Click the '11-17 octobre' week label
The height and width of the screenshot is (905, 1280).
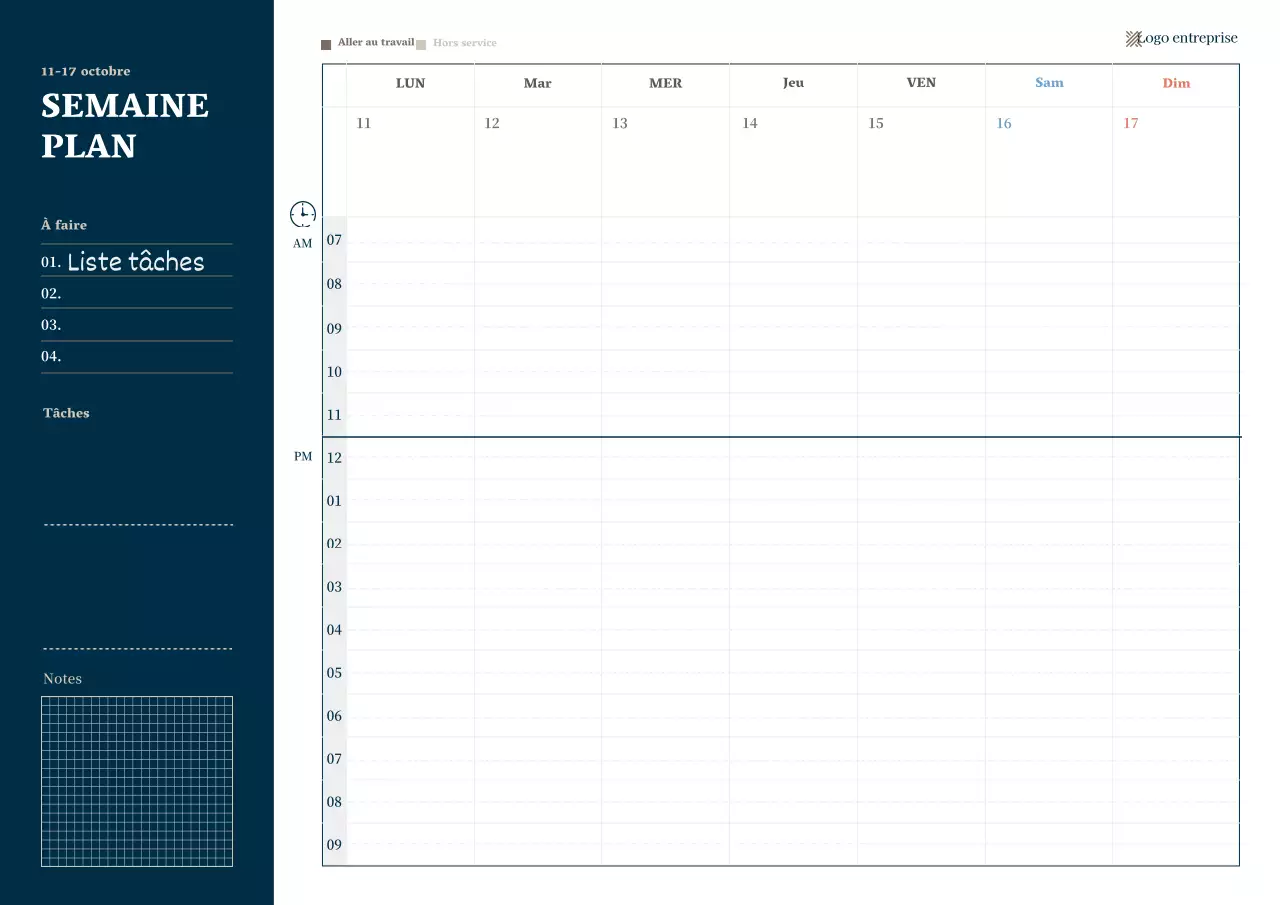tap(85, 71)
